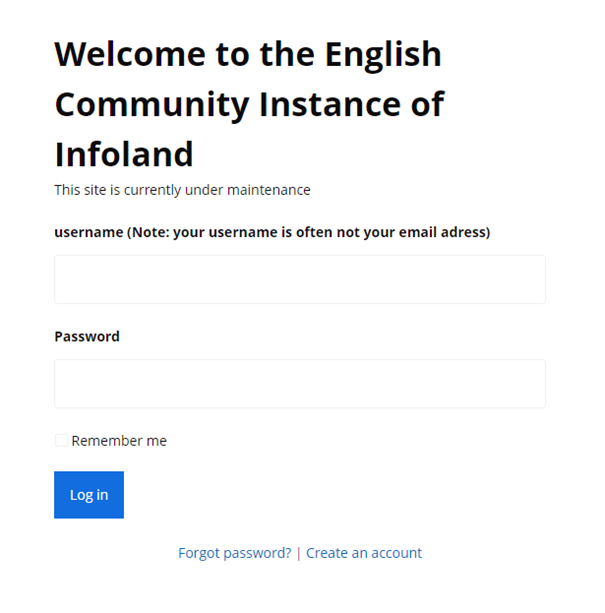The image size is (605, 613).
Task: Open the 'Forgot password?' link
Action: tap(234, 553)
